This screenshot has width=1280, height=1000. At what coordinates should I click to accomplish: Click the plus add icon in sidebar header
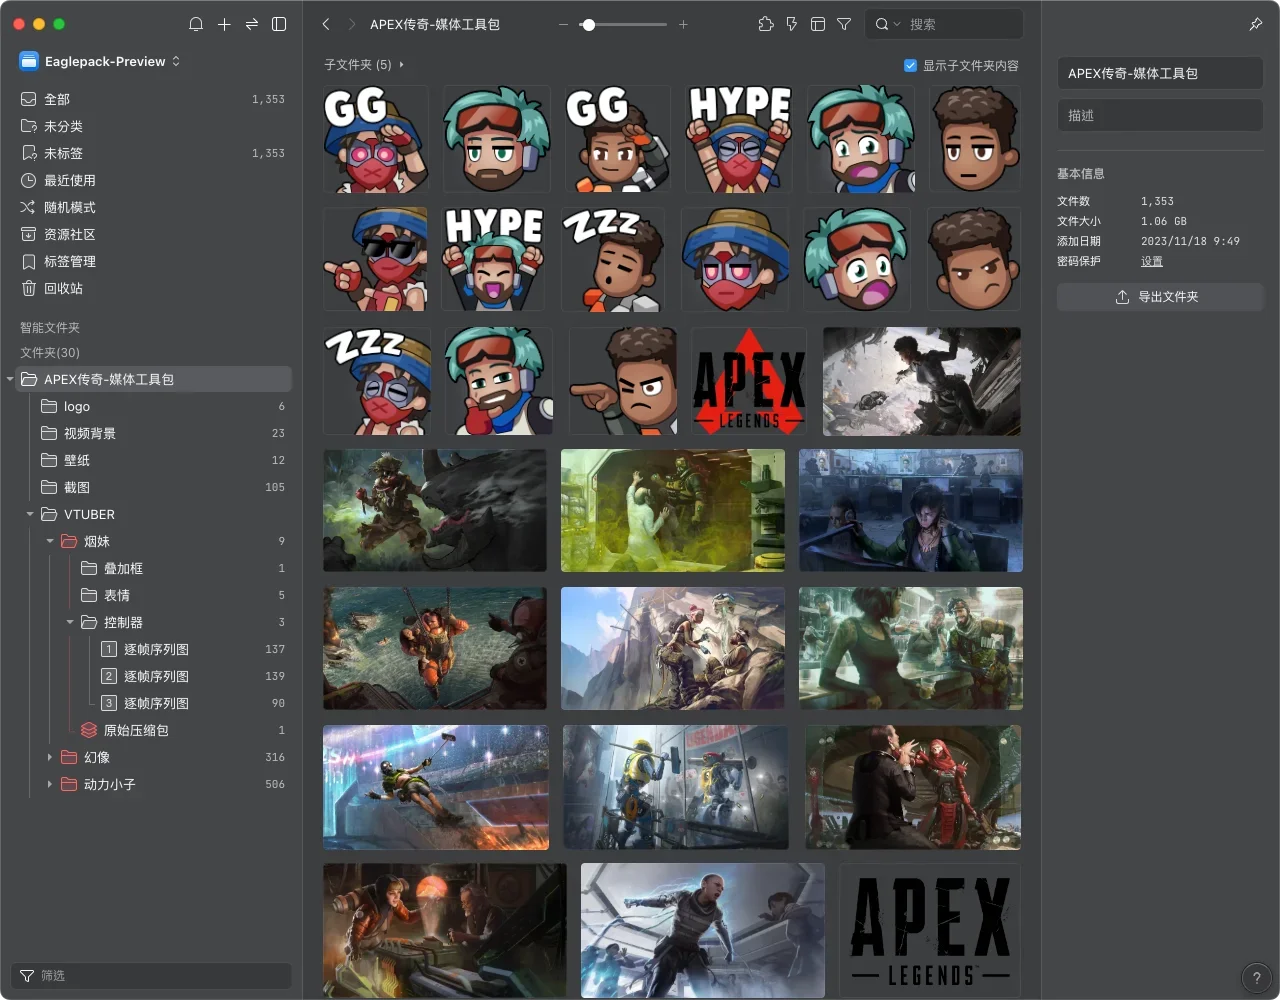click(224, 24)
